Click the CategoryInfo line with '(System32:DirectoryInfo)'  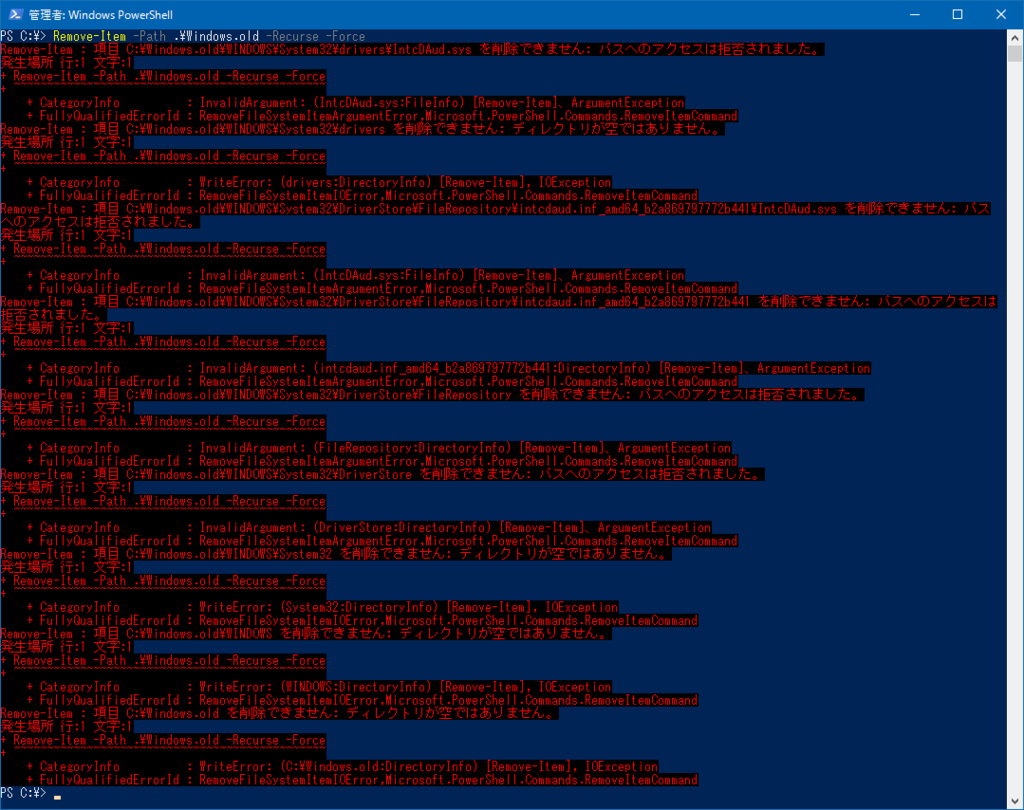pyautogui.click(x=322, y=608)
